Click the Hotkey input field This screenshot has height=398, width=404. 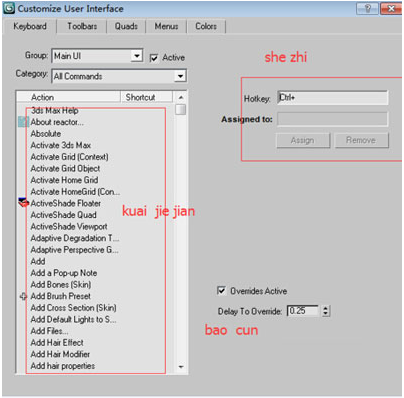[333, 98]
